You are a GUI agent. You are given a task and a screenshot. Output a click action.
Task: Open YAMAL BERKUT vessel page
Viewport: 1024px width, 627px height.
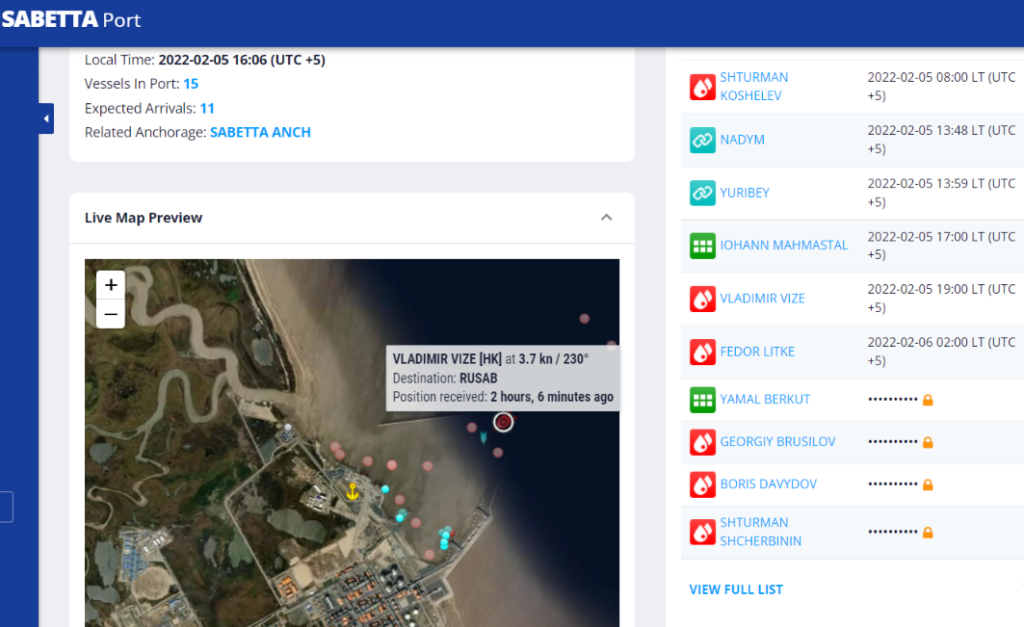coord(765,400)
